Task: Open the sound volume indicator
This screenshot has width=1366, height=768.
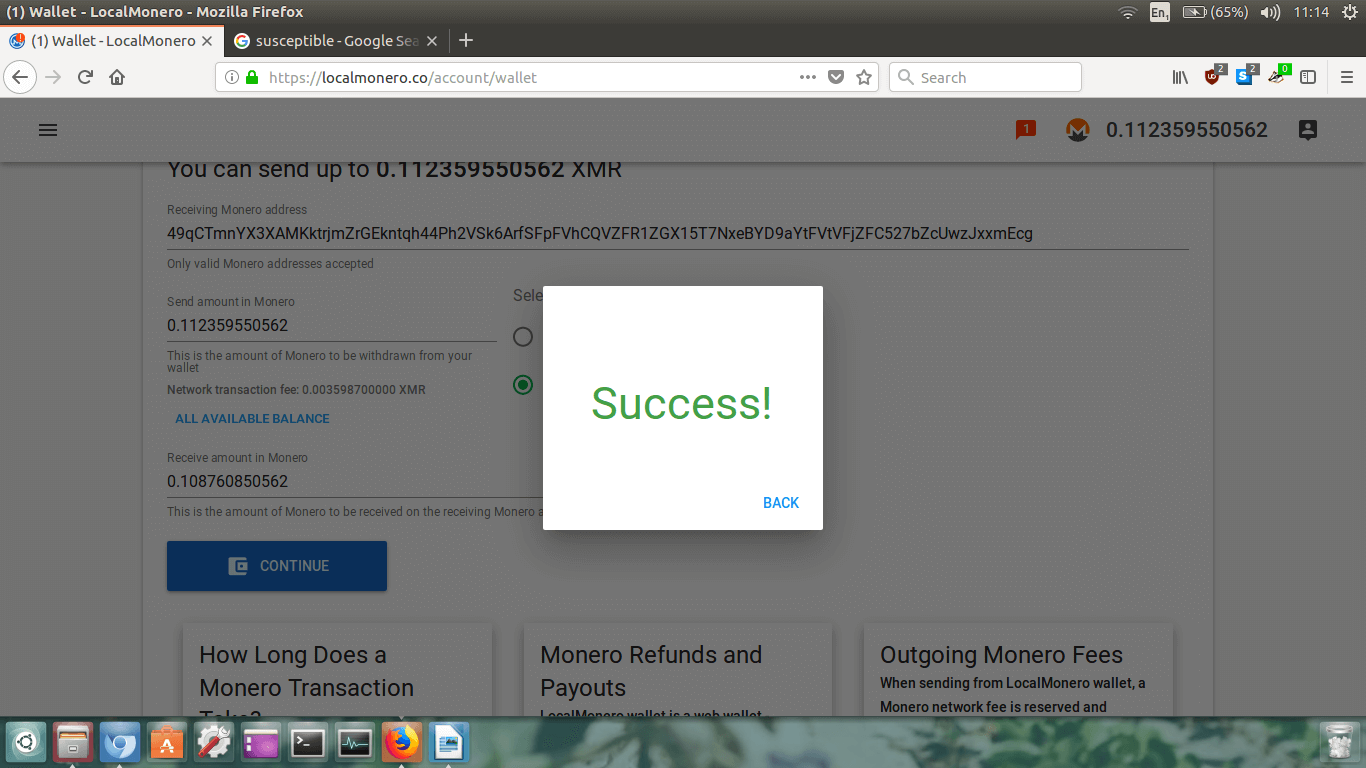Action: (1270, 12)
